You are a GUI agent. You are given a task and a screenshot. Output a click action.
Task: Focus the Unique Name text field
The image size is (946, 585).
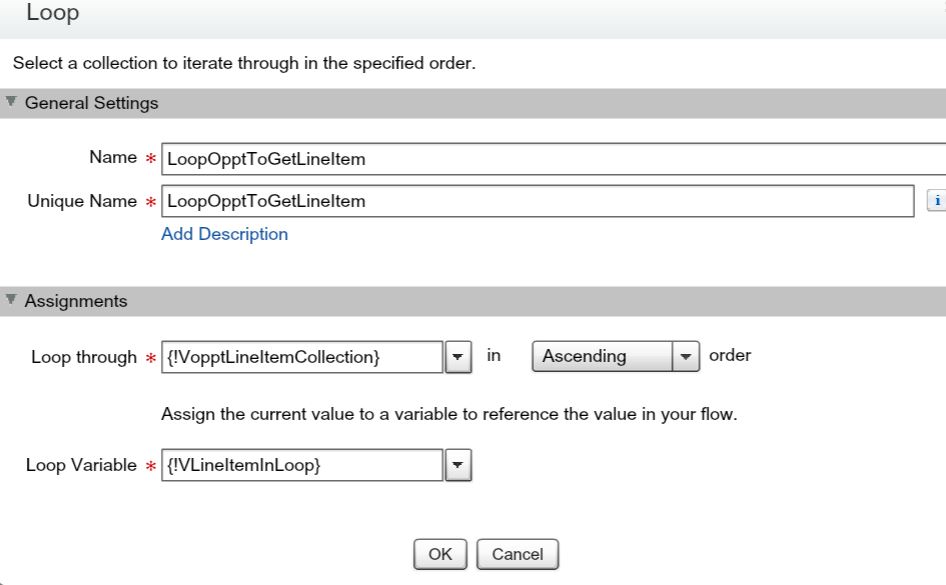tap(536, 201)
